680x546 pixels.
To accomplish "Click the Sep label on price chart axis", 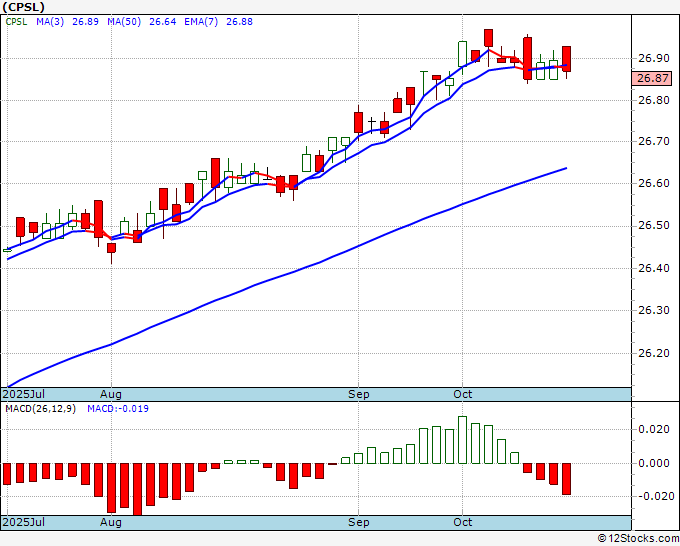I will [359, 394].
